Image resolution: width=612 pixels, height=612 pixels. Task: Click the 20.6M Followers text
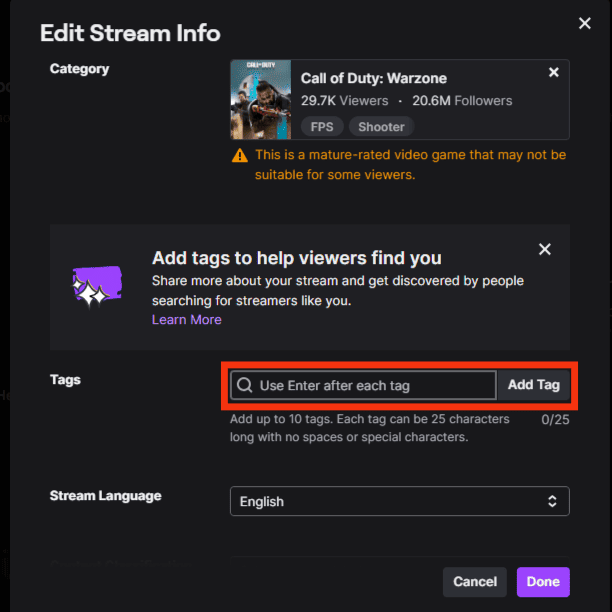click(462, 101)
